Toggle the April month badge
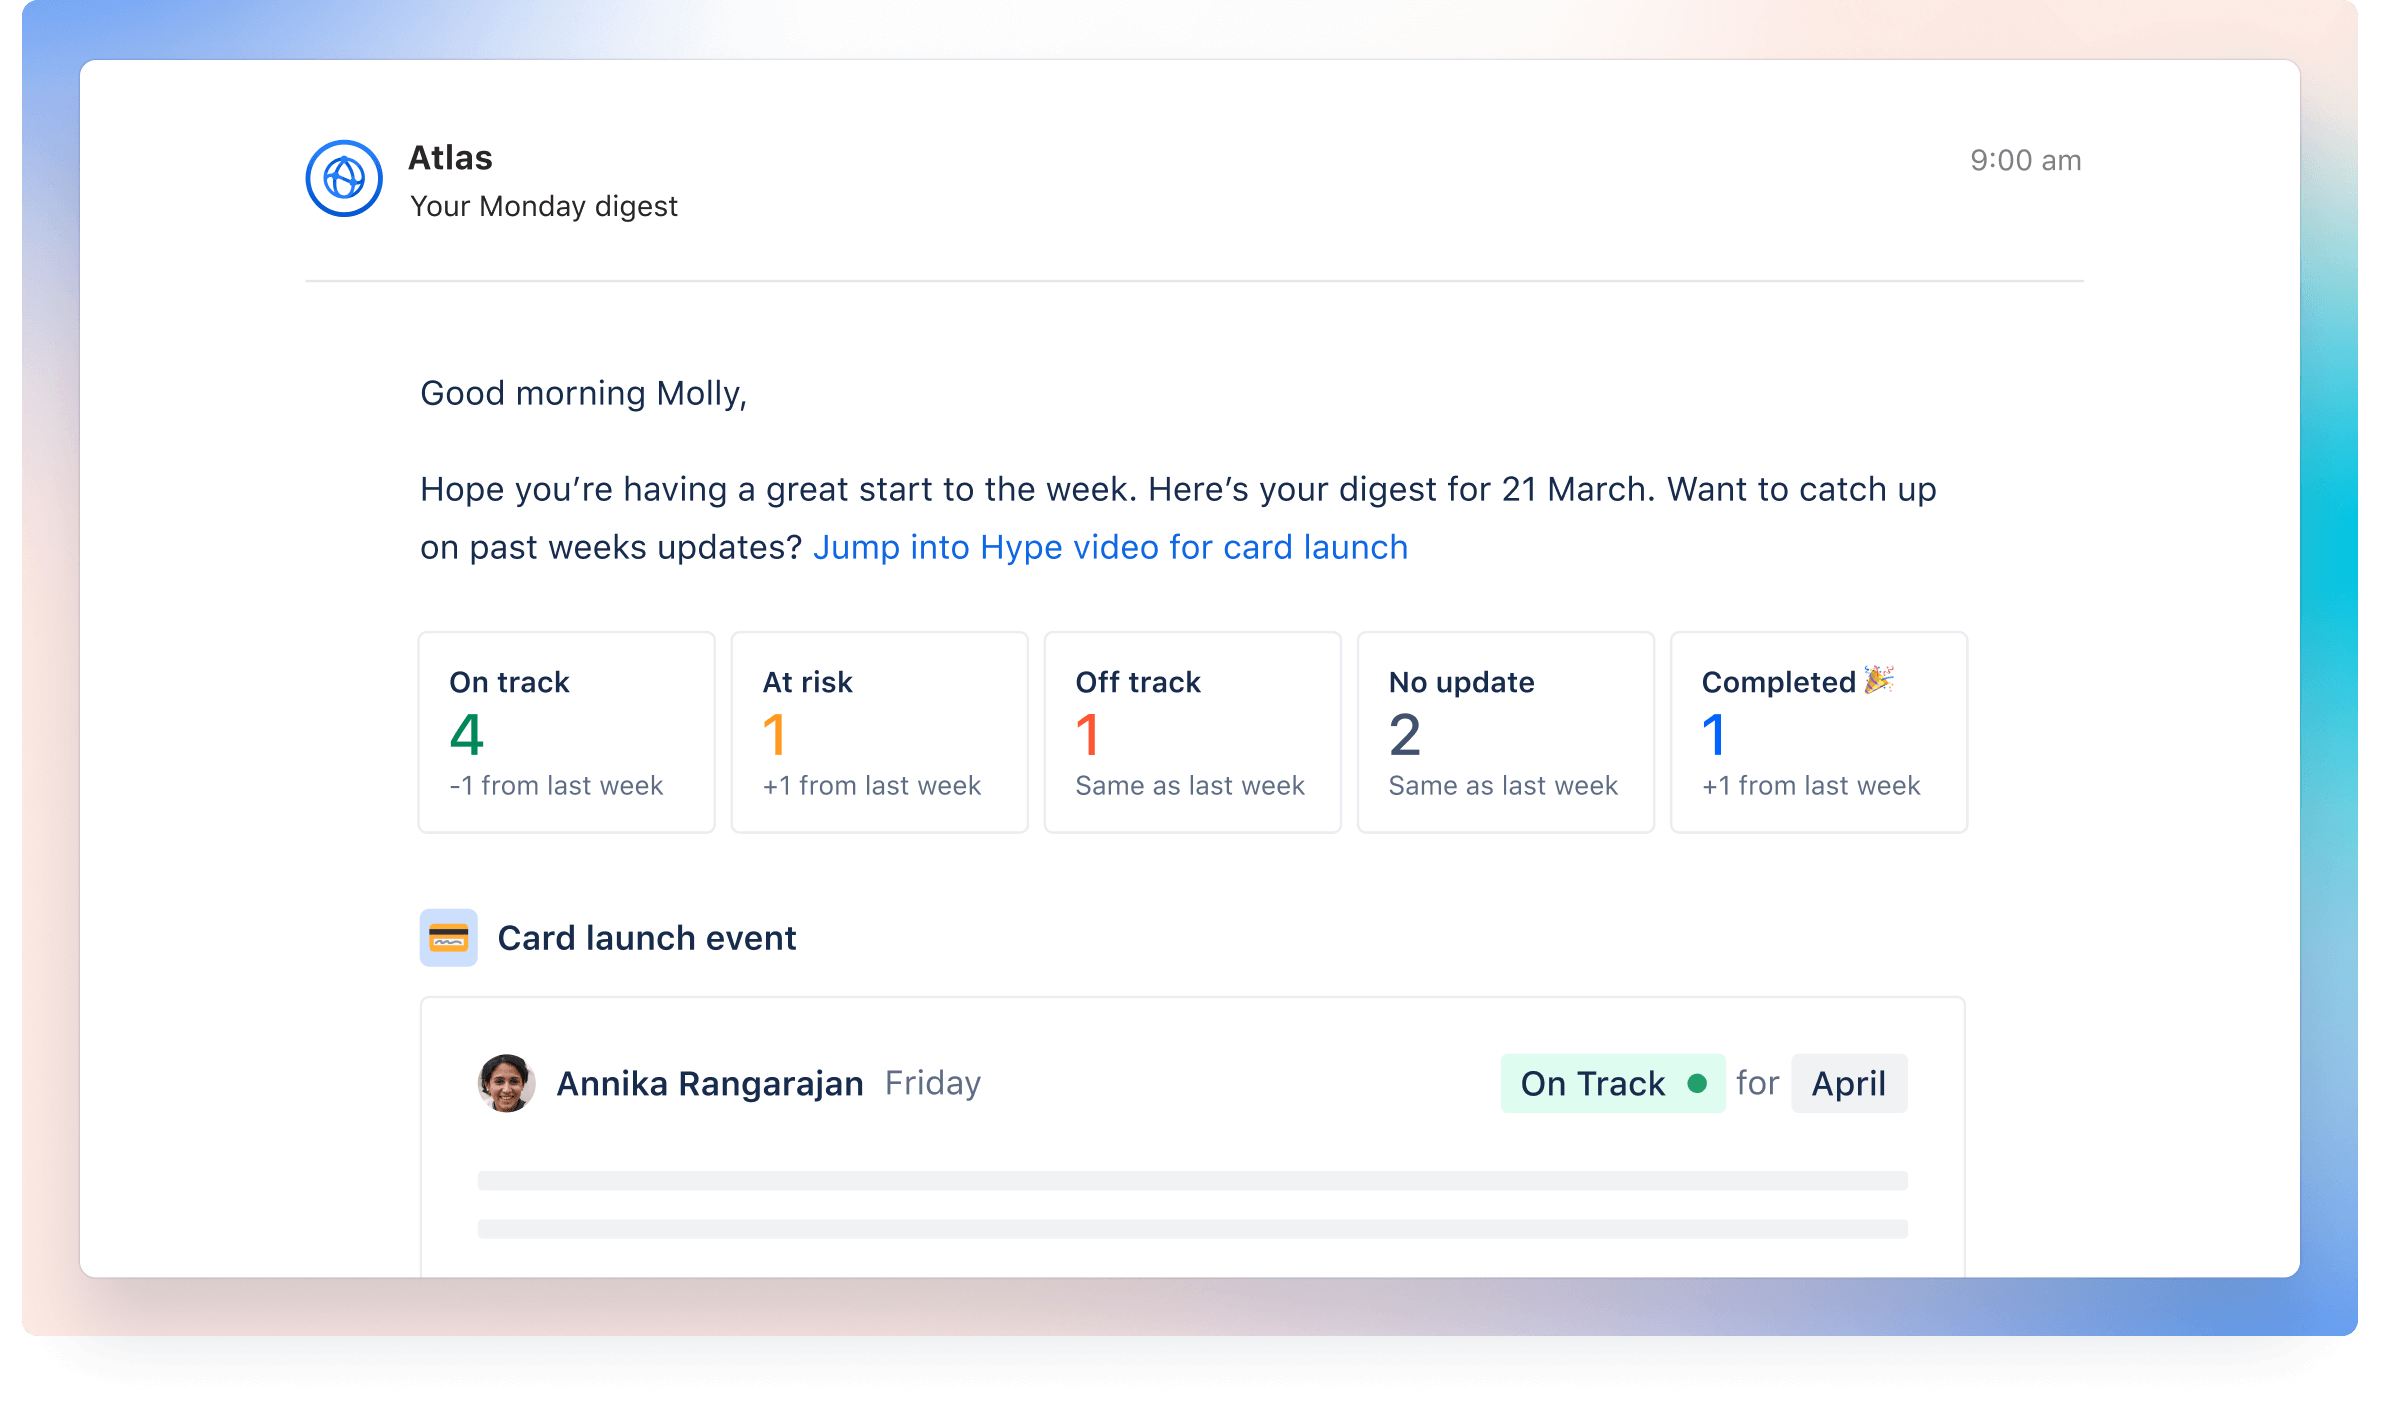Image resolution: width=2381 pixels, height=1409 pixels. tap(1849, 1083)
